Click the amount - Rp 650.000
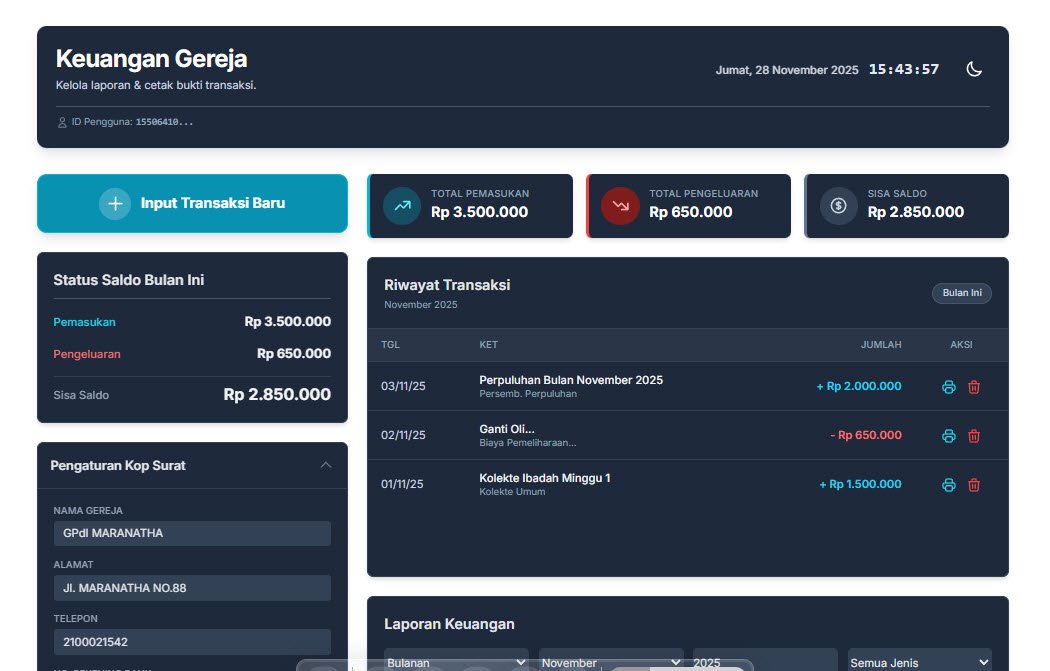 (x=866, y=435)
